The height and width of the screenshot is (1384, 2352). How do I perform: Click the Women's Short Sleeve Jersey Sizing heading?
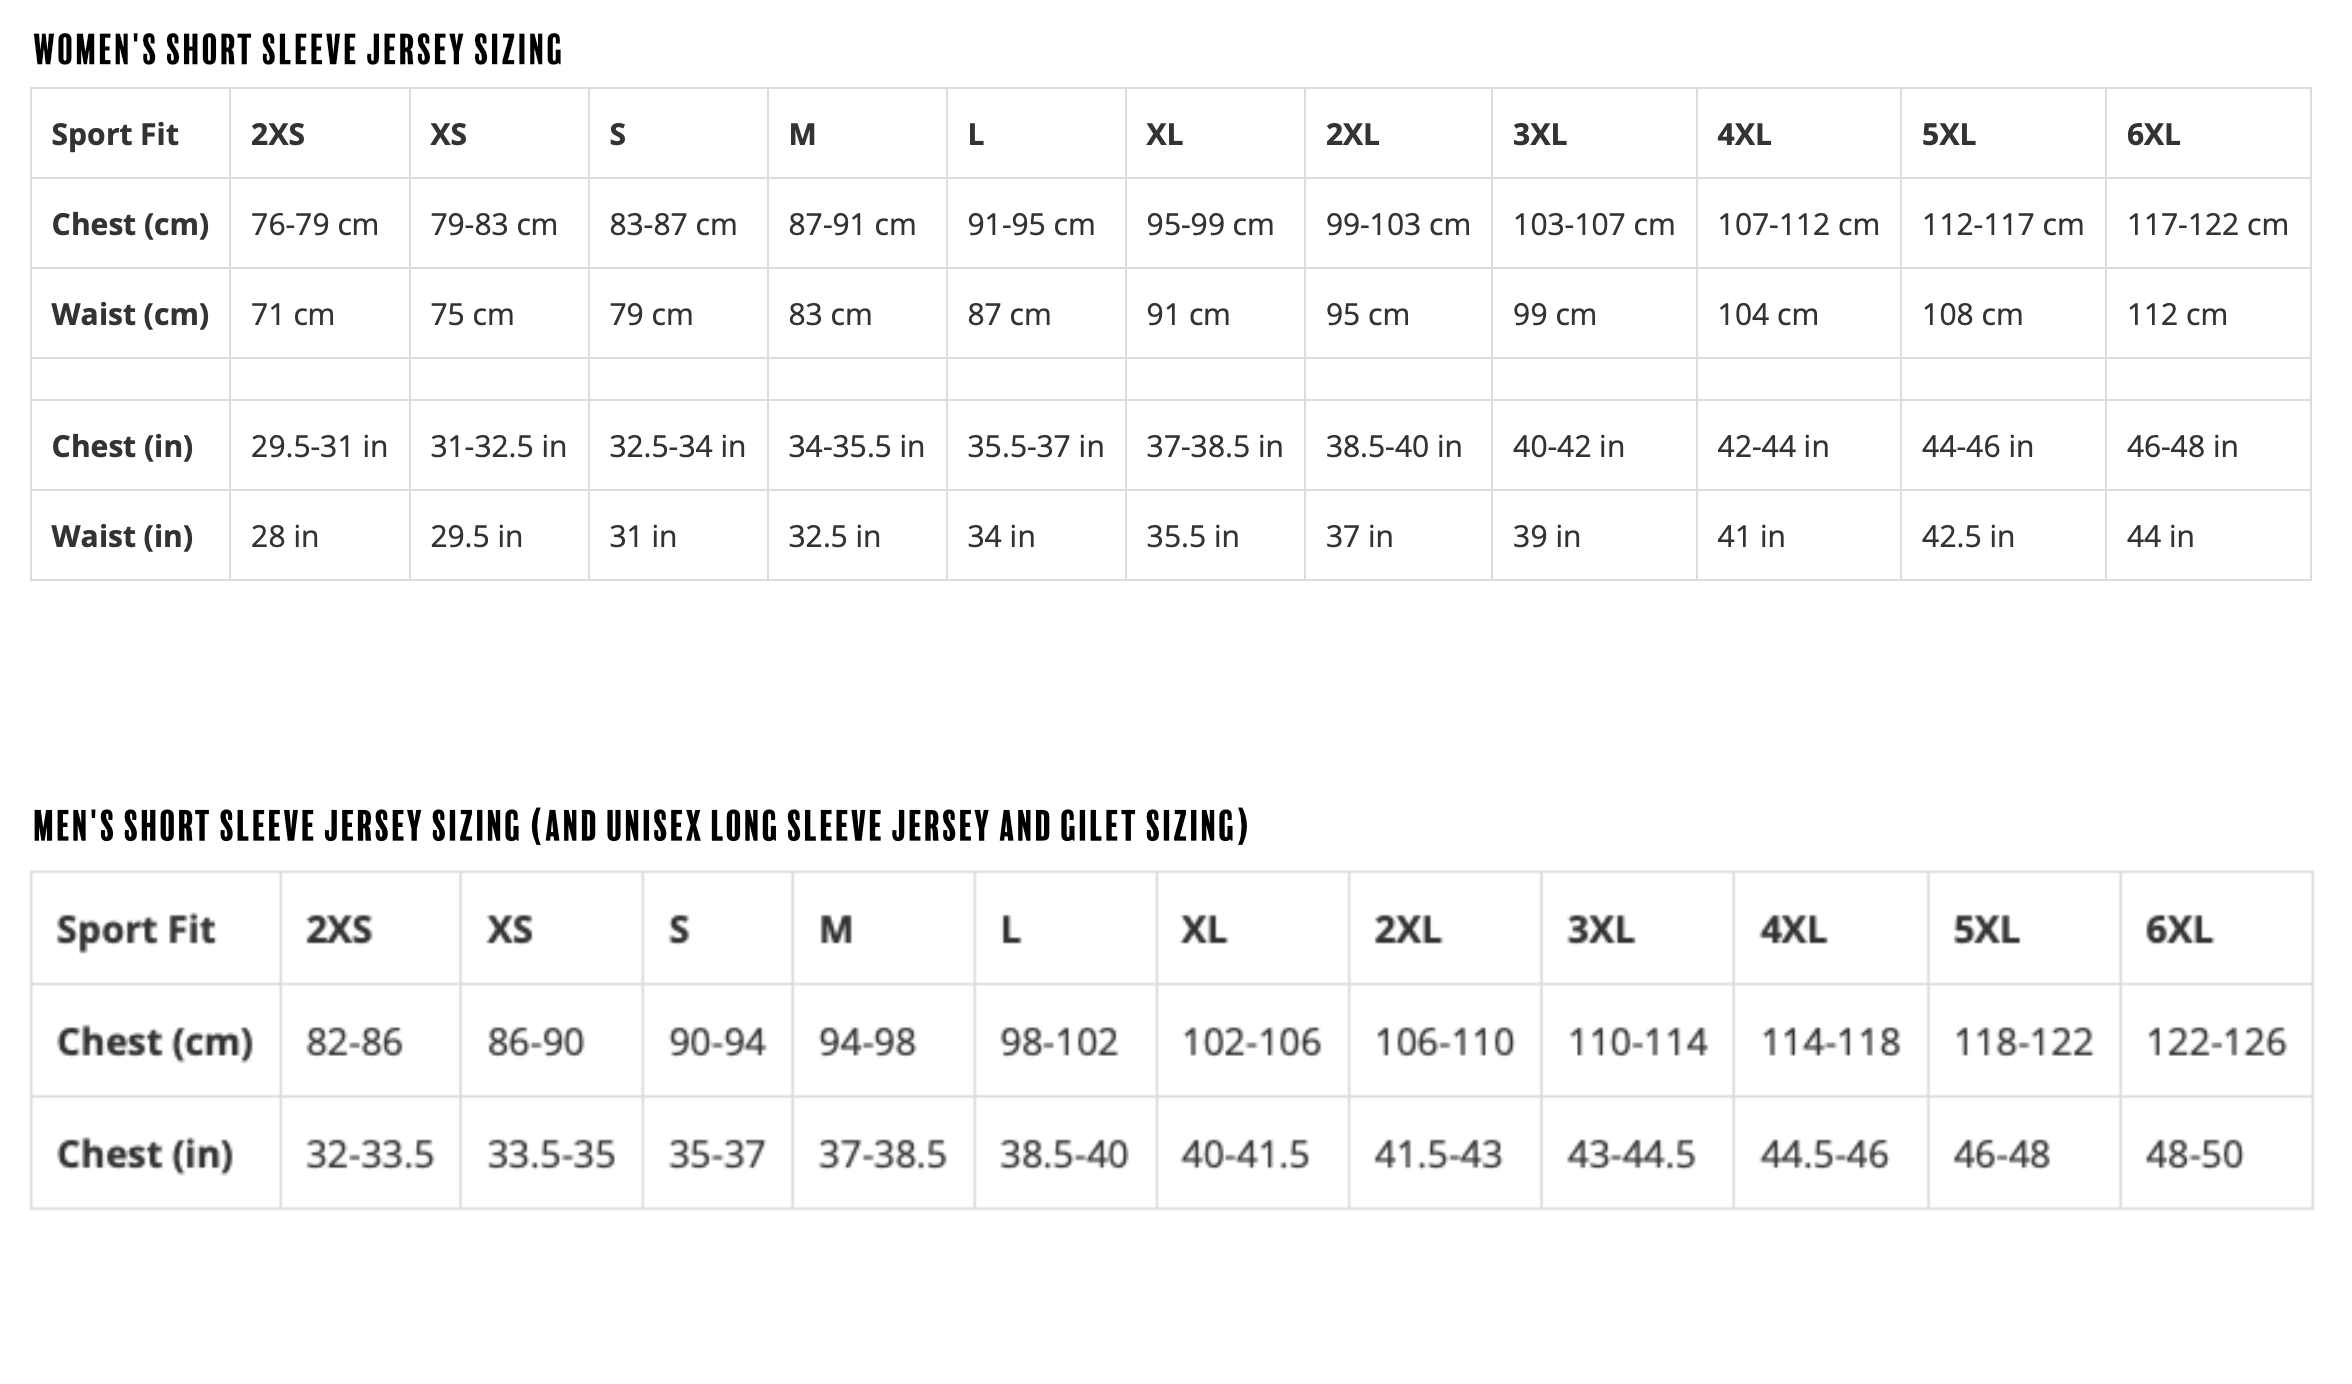[298, 49]
